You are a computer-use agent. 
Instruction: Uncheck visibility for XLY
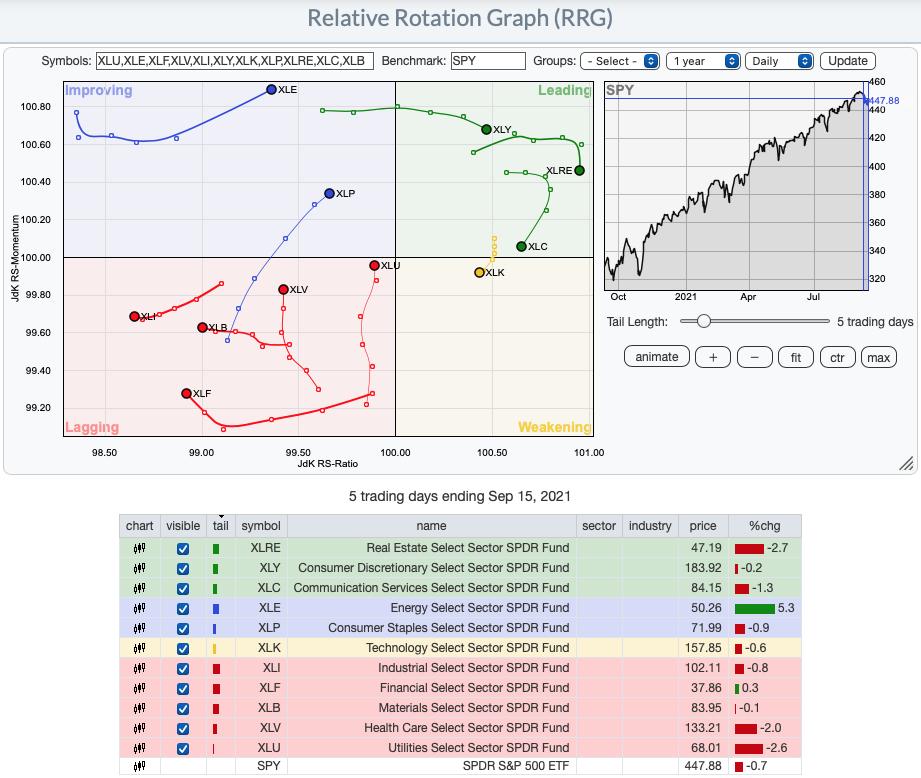click(x=183, y=568)
